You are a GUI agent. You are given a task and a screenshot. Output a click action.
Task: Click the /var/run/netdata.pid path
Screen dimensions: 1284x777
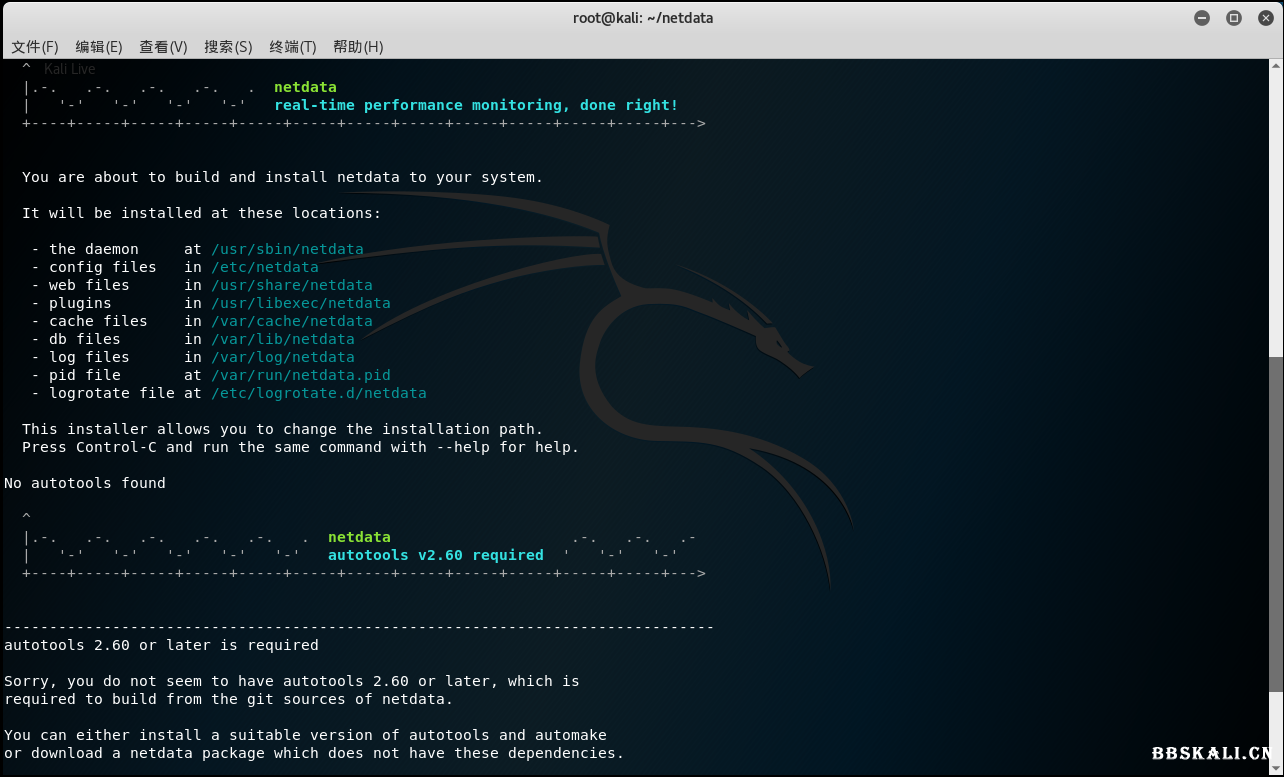(x=301, y=375)
